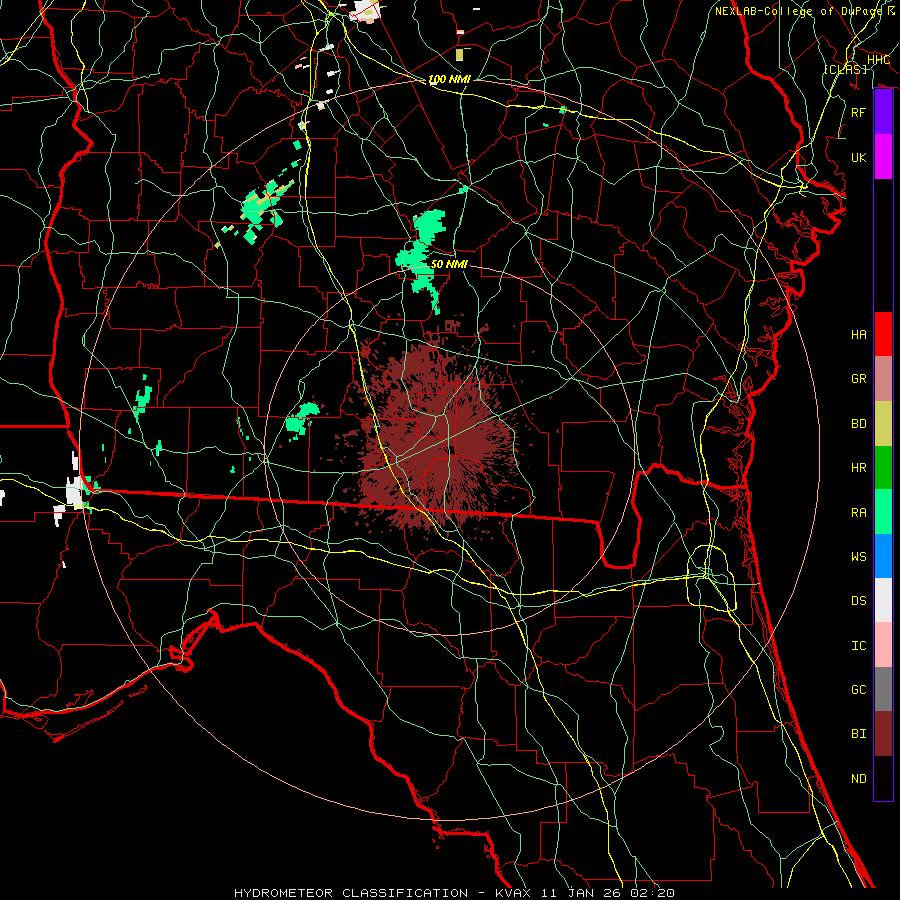Click the blue WS legend color swatch
The height and width of the screenshot is (900, 900).
(883, 556)
